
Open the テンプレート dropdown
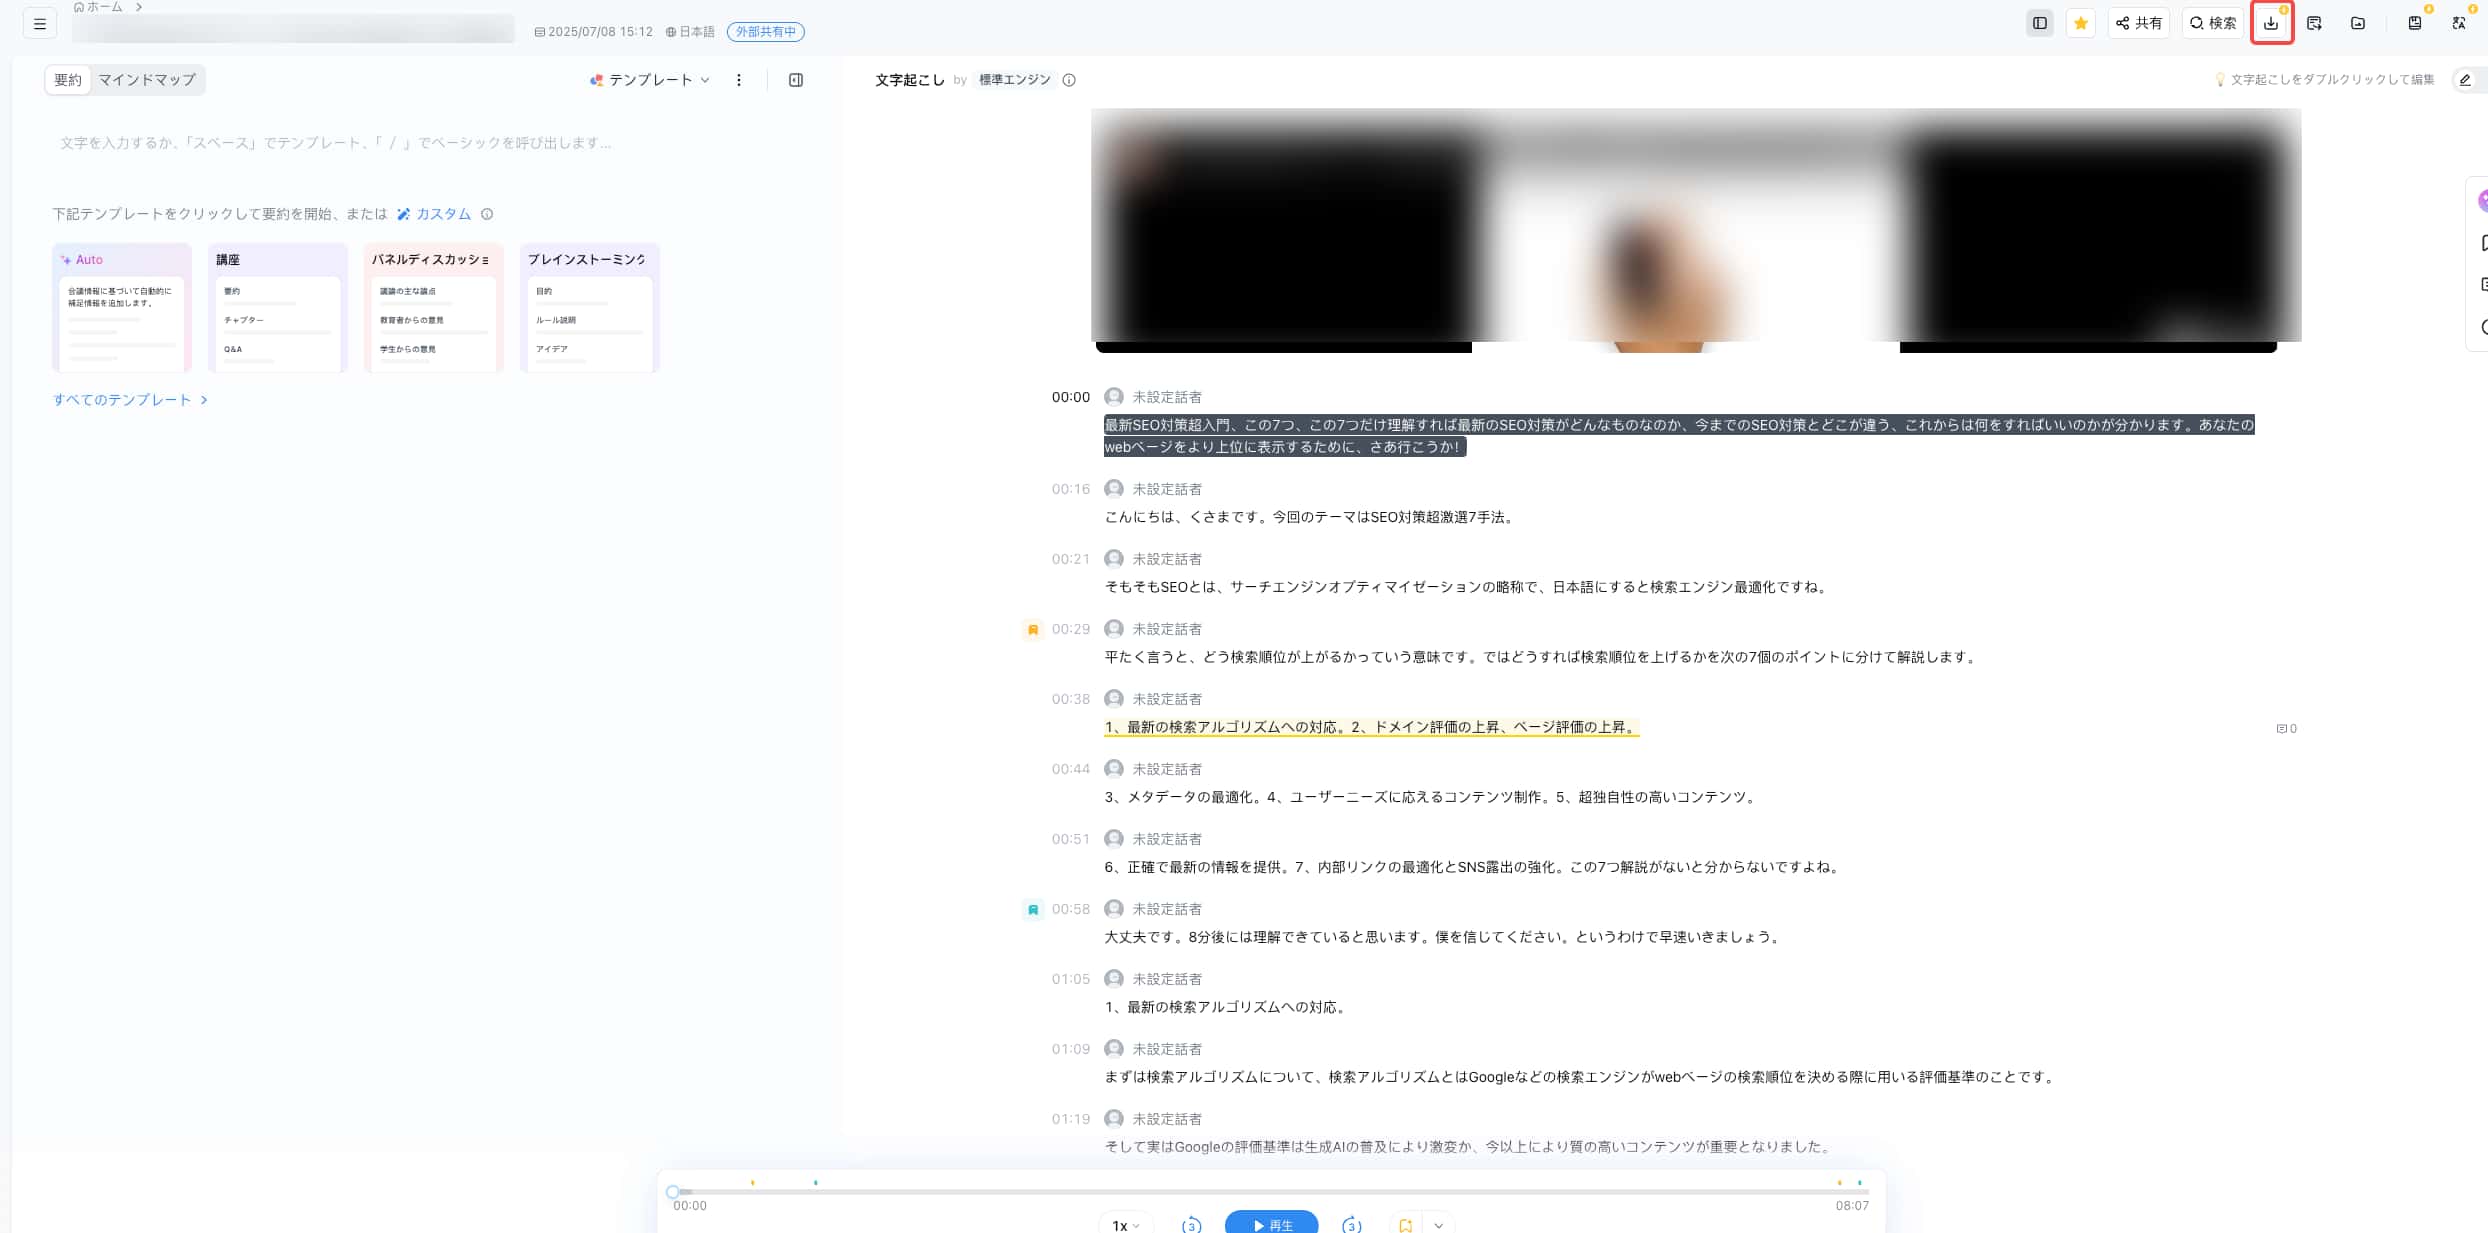click(650, 80)
